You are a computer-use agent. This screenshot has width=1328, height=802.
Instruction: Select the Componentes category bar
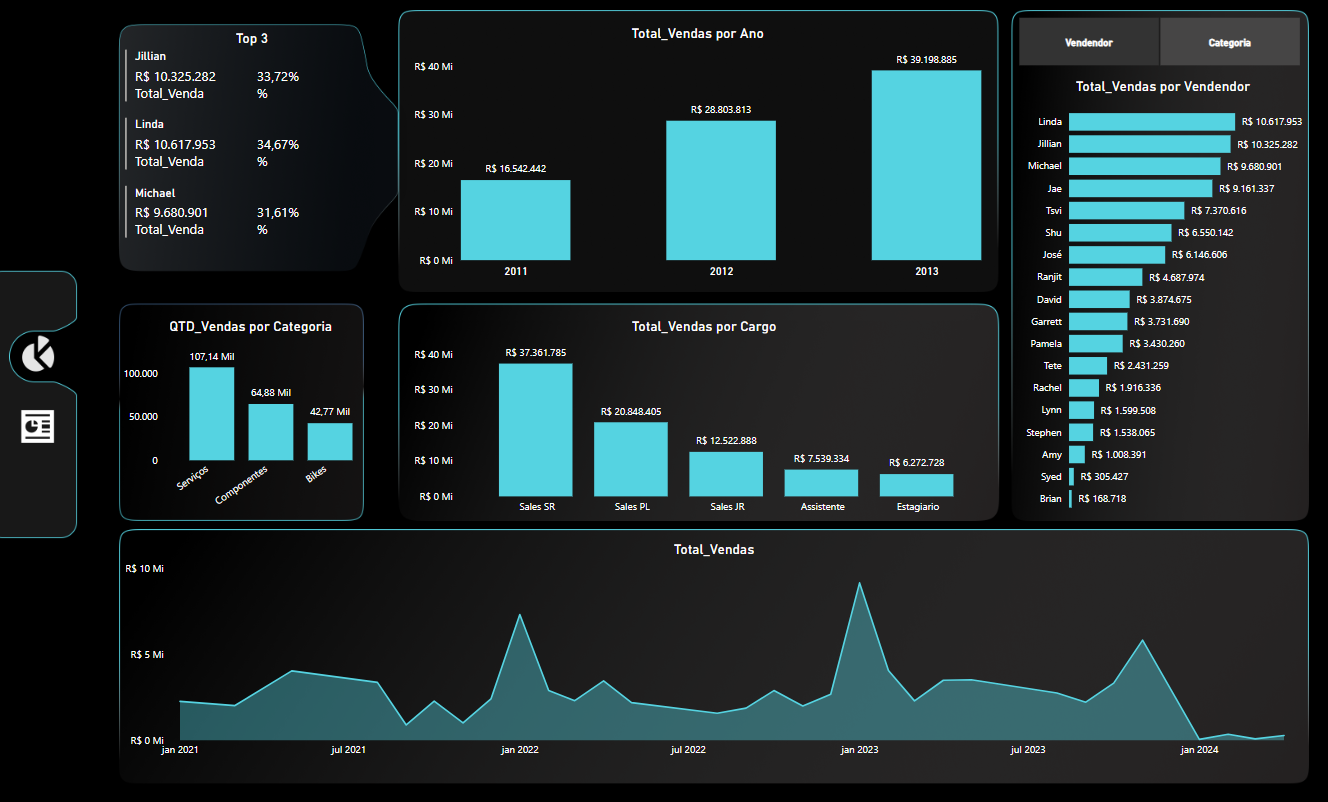click(271, 432)
